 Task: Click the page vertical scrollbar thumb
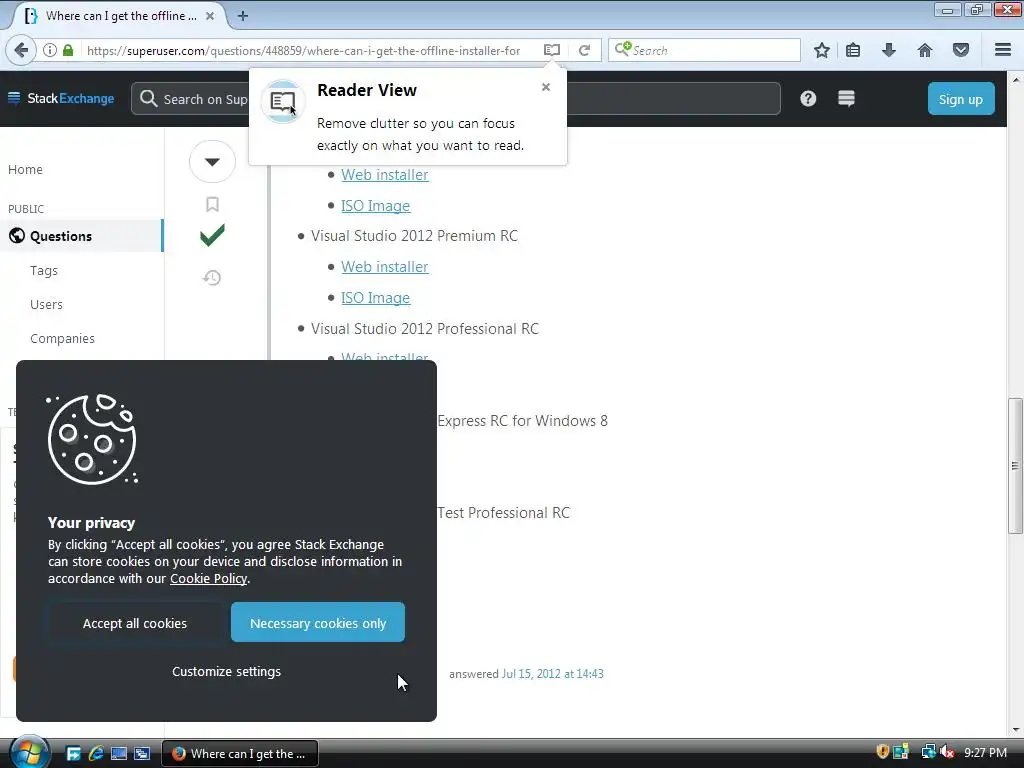[x=1016, y=466]
